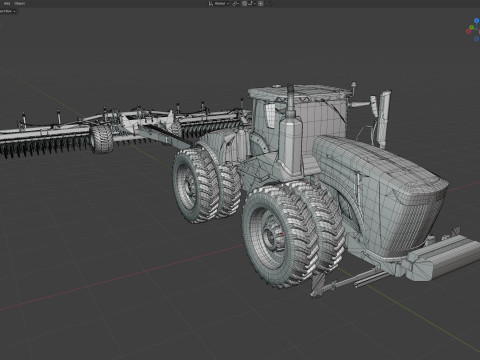Open the Add menu in the viewport header
The width and height of the screenshot is (480, 360).
click(7, 4)
